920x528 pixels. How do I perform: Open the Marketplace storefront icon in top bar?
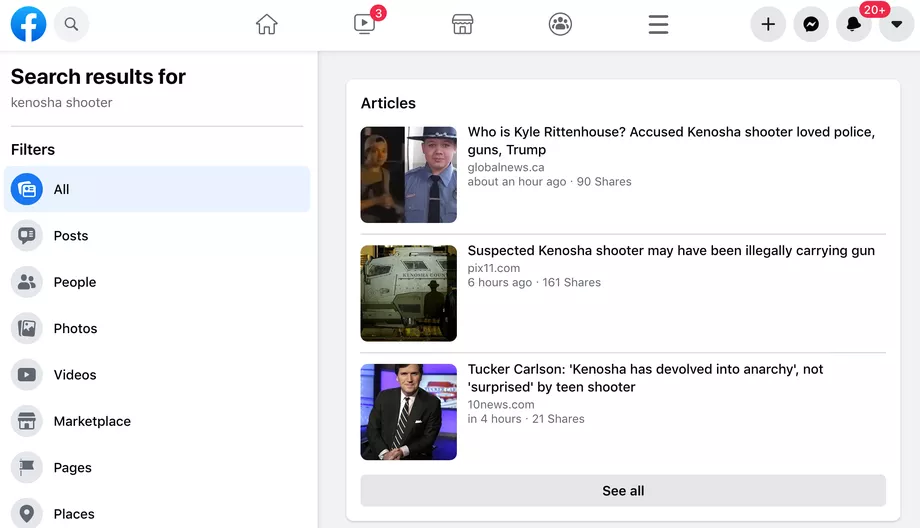(x=462, y=24)
